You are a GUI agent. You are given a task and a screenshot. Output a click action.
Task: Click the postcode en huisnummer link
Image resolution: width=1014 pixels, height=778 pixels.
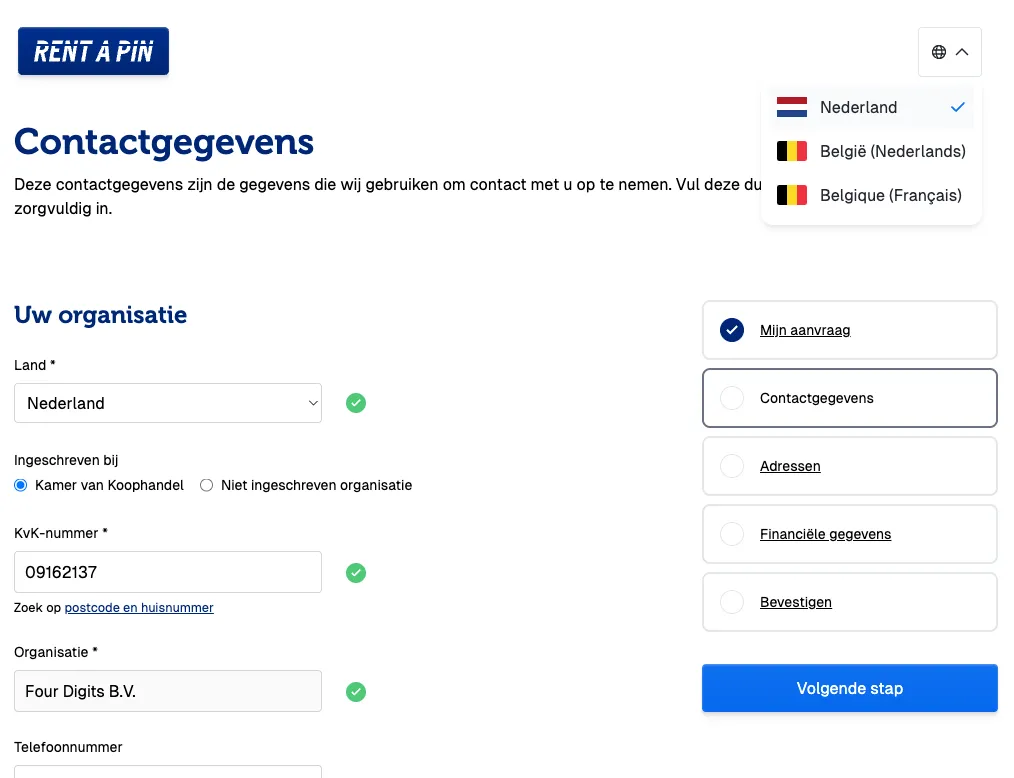coord(139,608)
